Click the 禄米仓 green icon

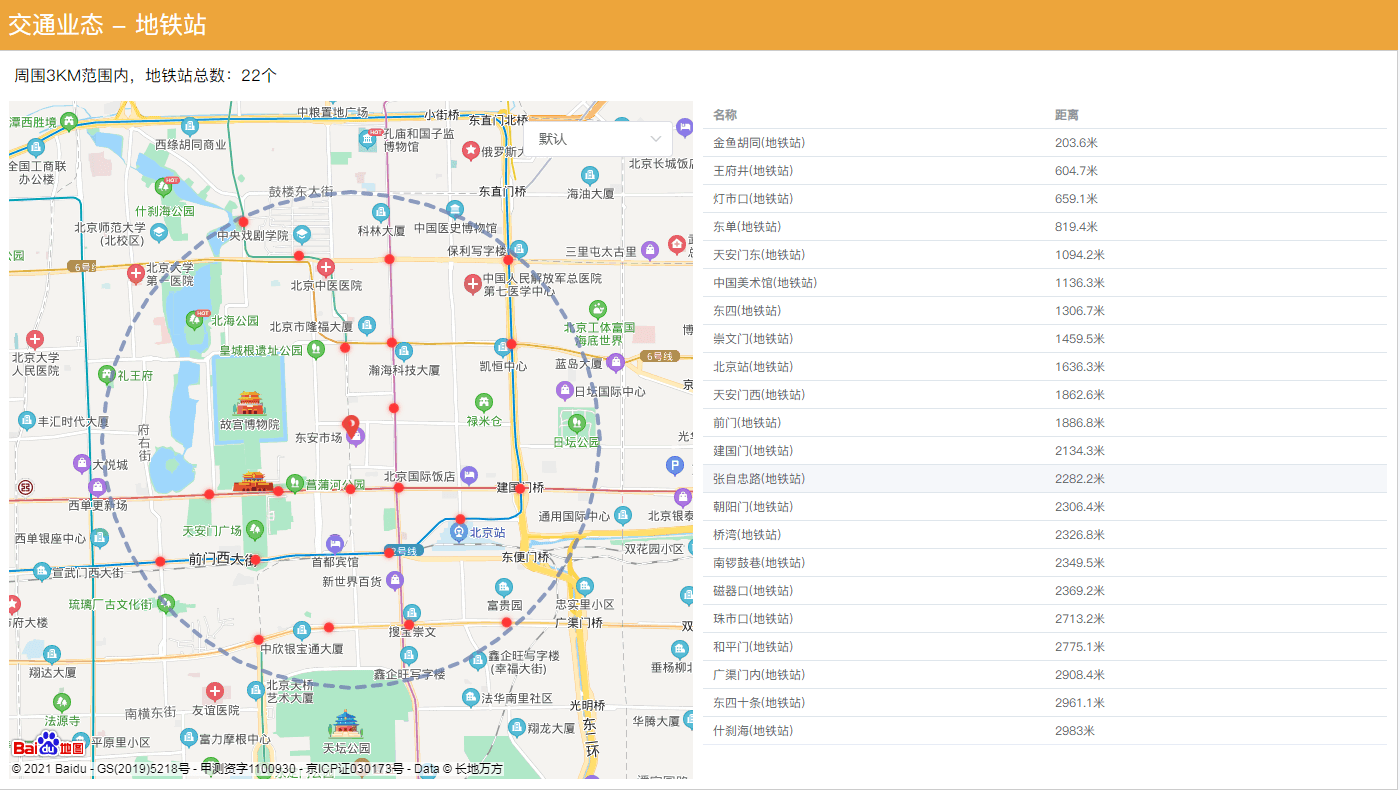(484, 403)
